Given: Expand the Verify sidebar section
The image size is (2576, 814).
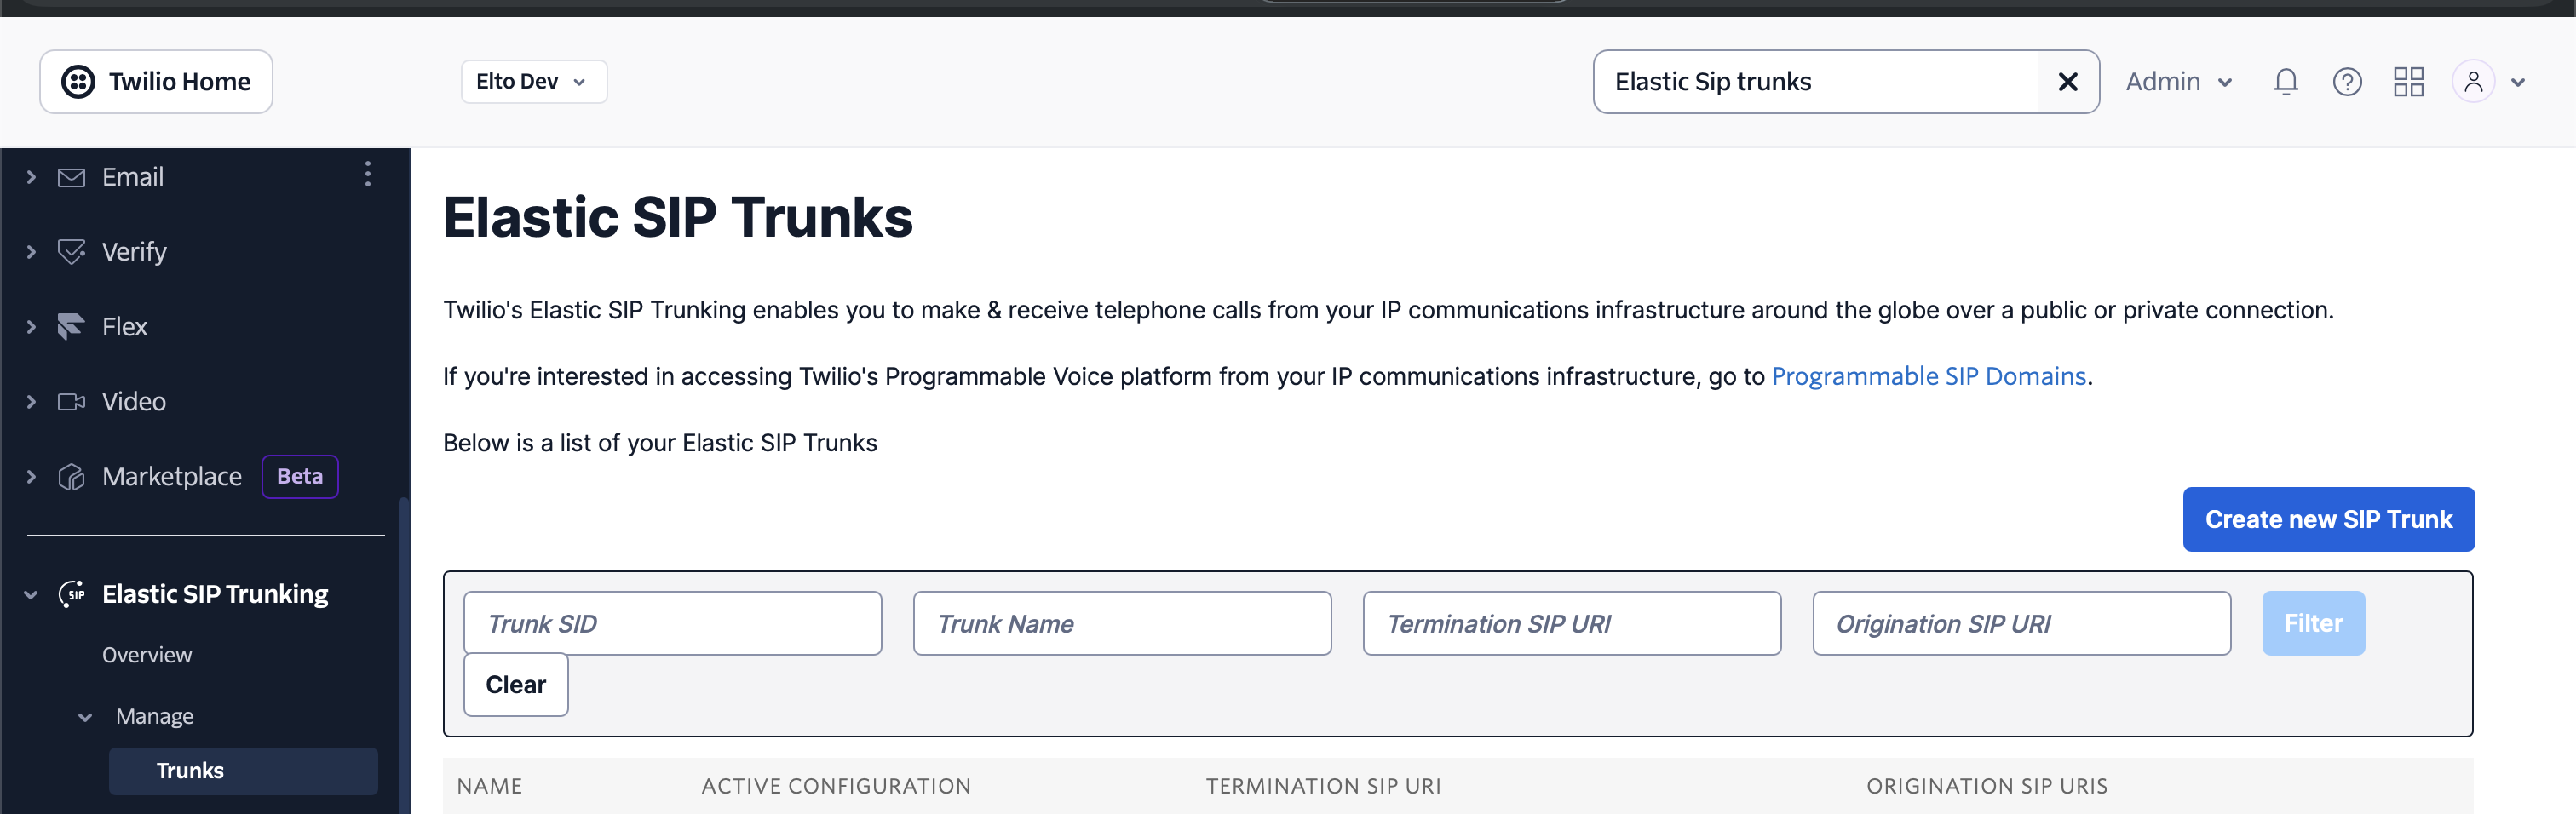Looking at the screenshot, I should point(31,252).
